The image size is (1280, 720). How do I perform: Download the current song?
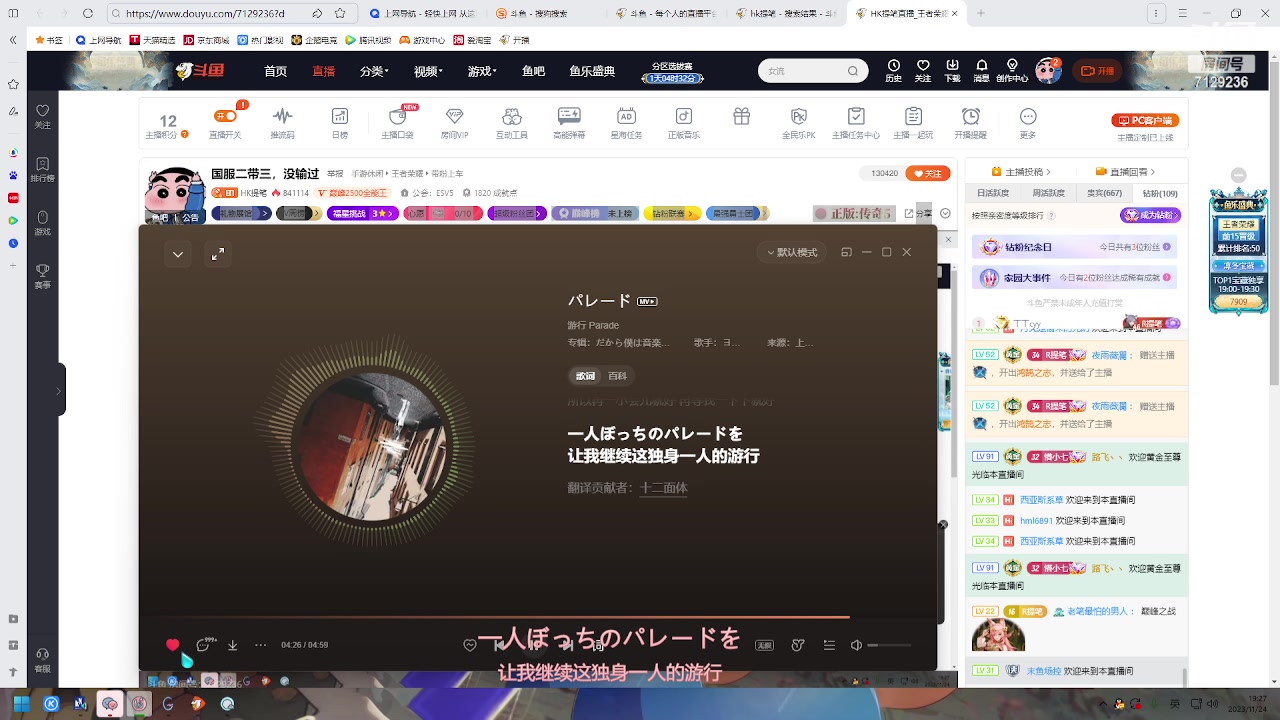pyautogui.click(x=232, y=645)
